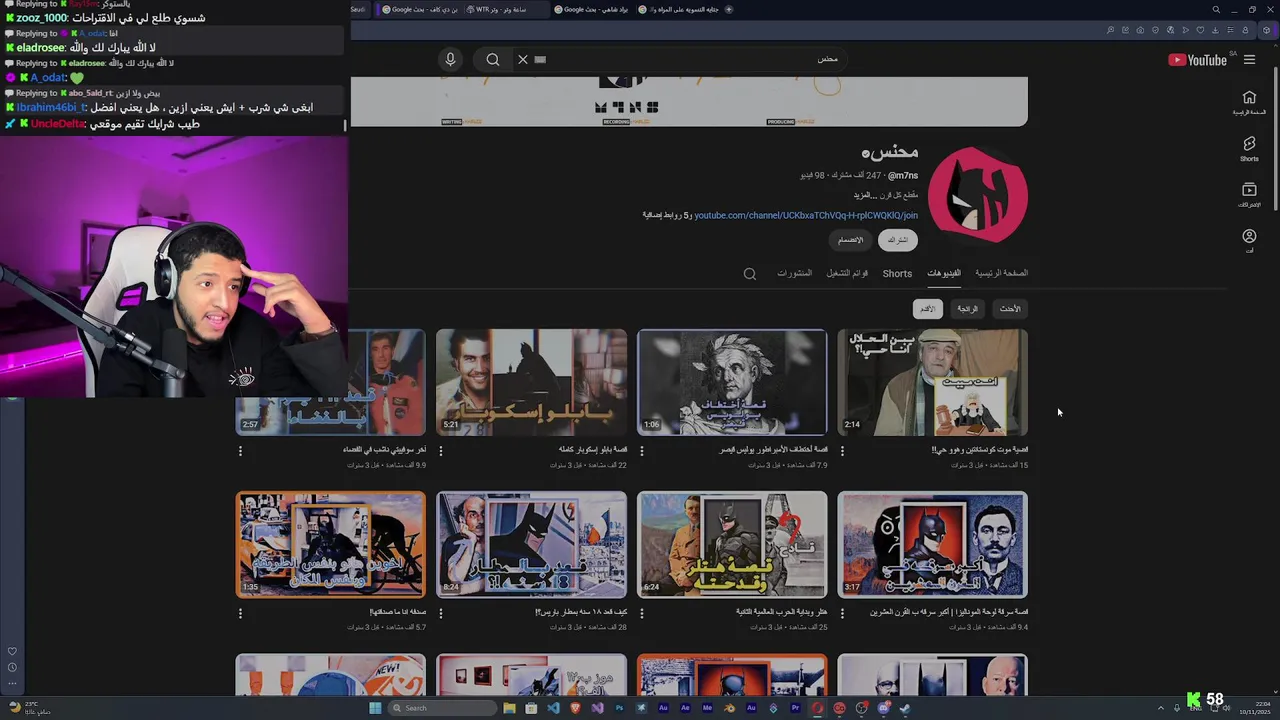Select the الفيديوهات channel tab
This screenshot has width=1280, height=720.
[x=943, y=273]
